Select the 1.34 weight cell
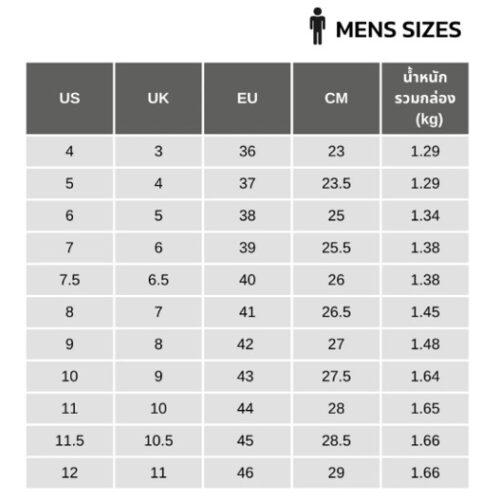Screen dimensions: 500x500 coord(425,216)
